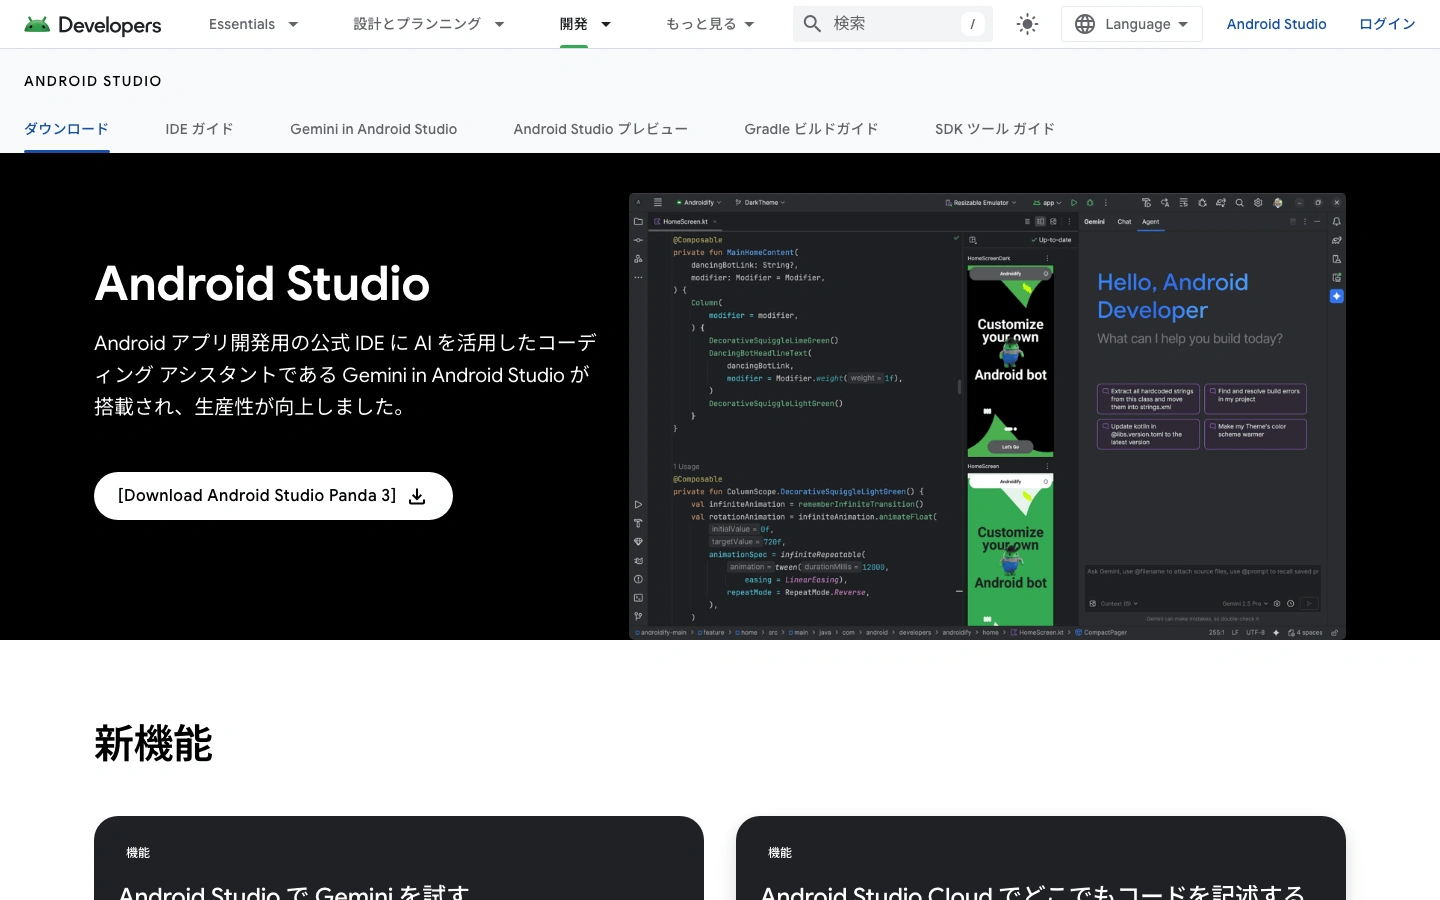This screenshot has width=1440, height=900.
Task: Open the Gradle ビルドガイド tab
Action: [811, 129]
